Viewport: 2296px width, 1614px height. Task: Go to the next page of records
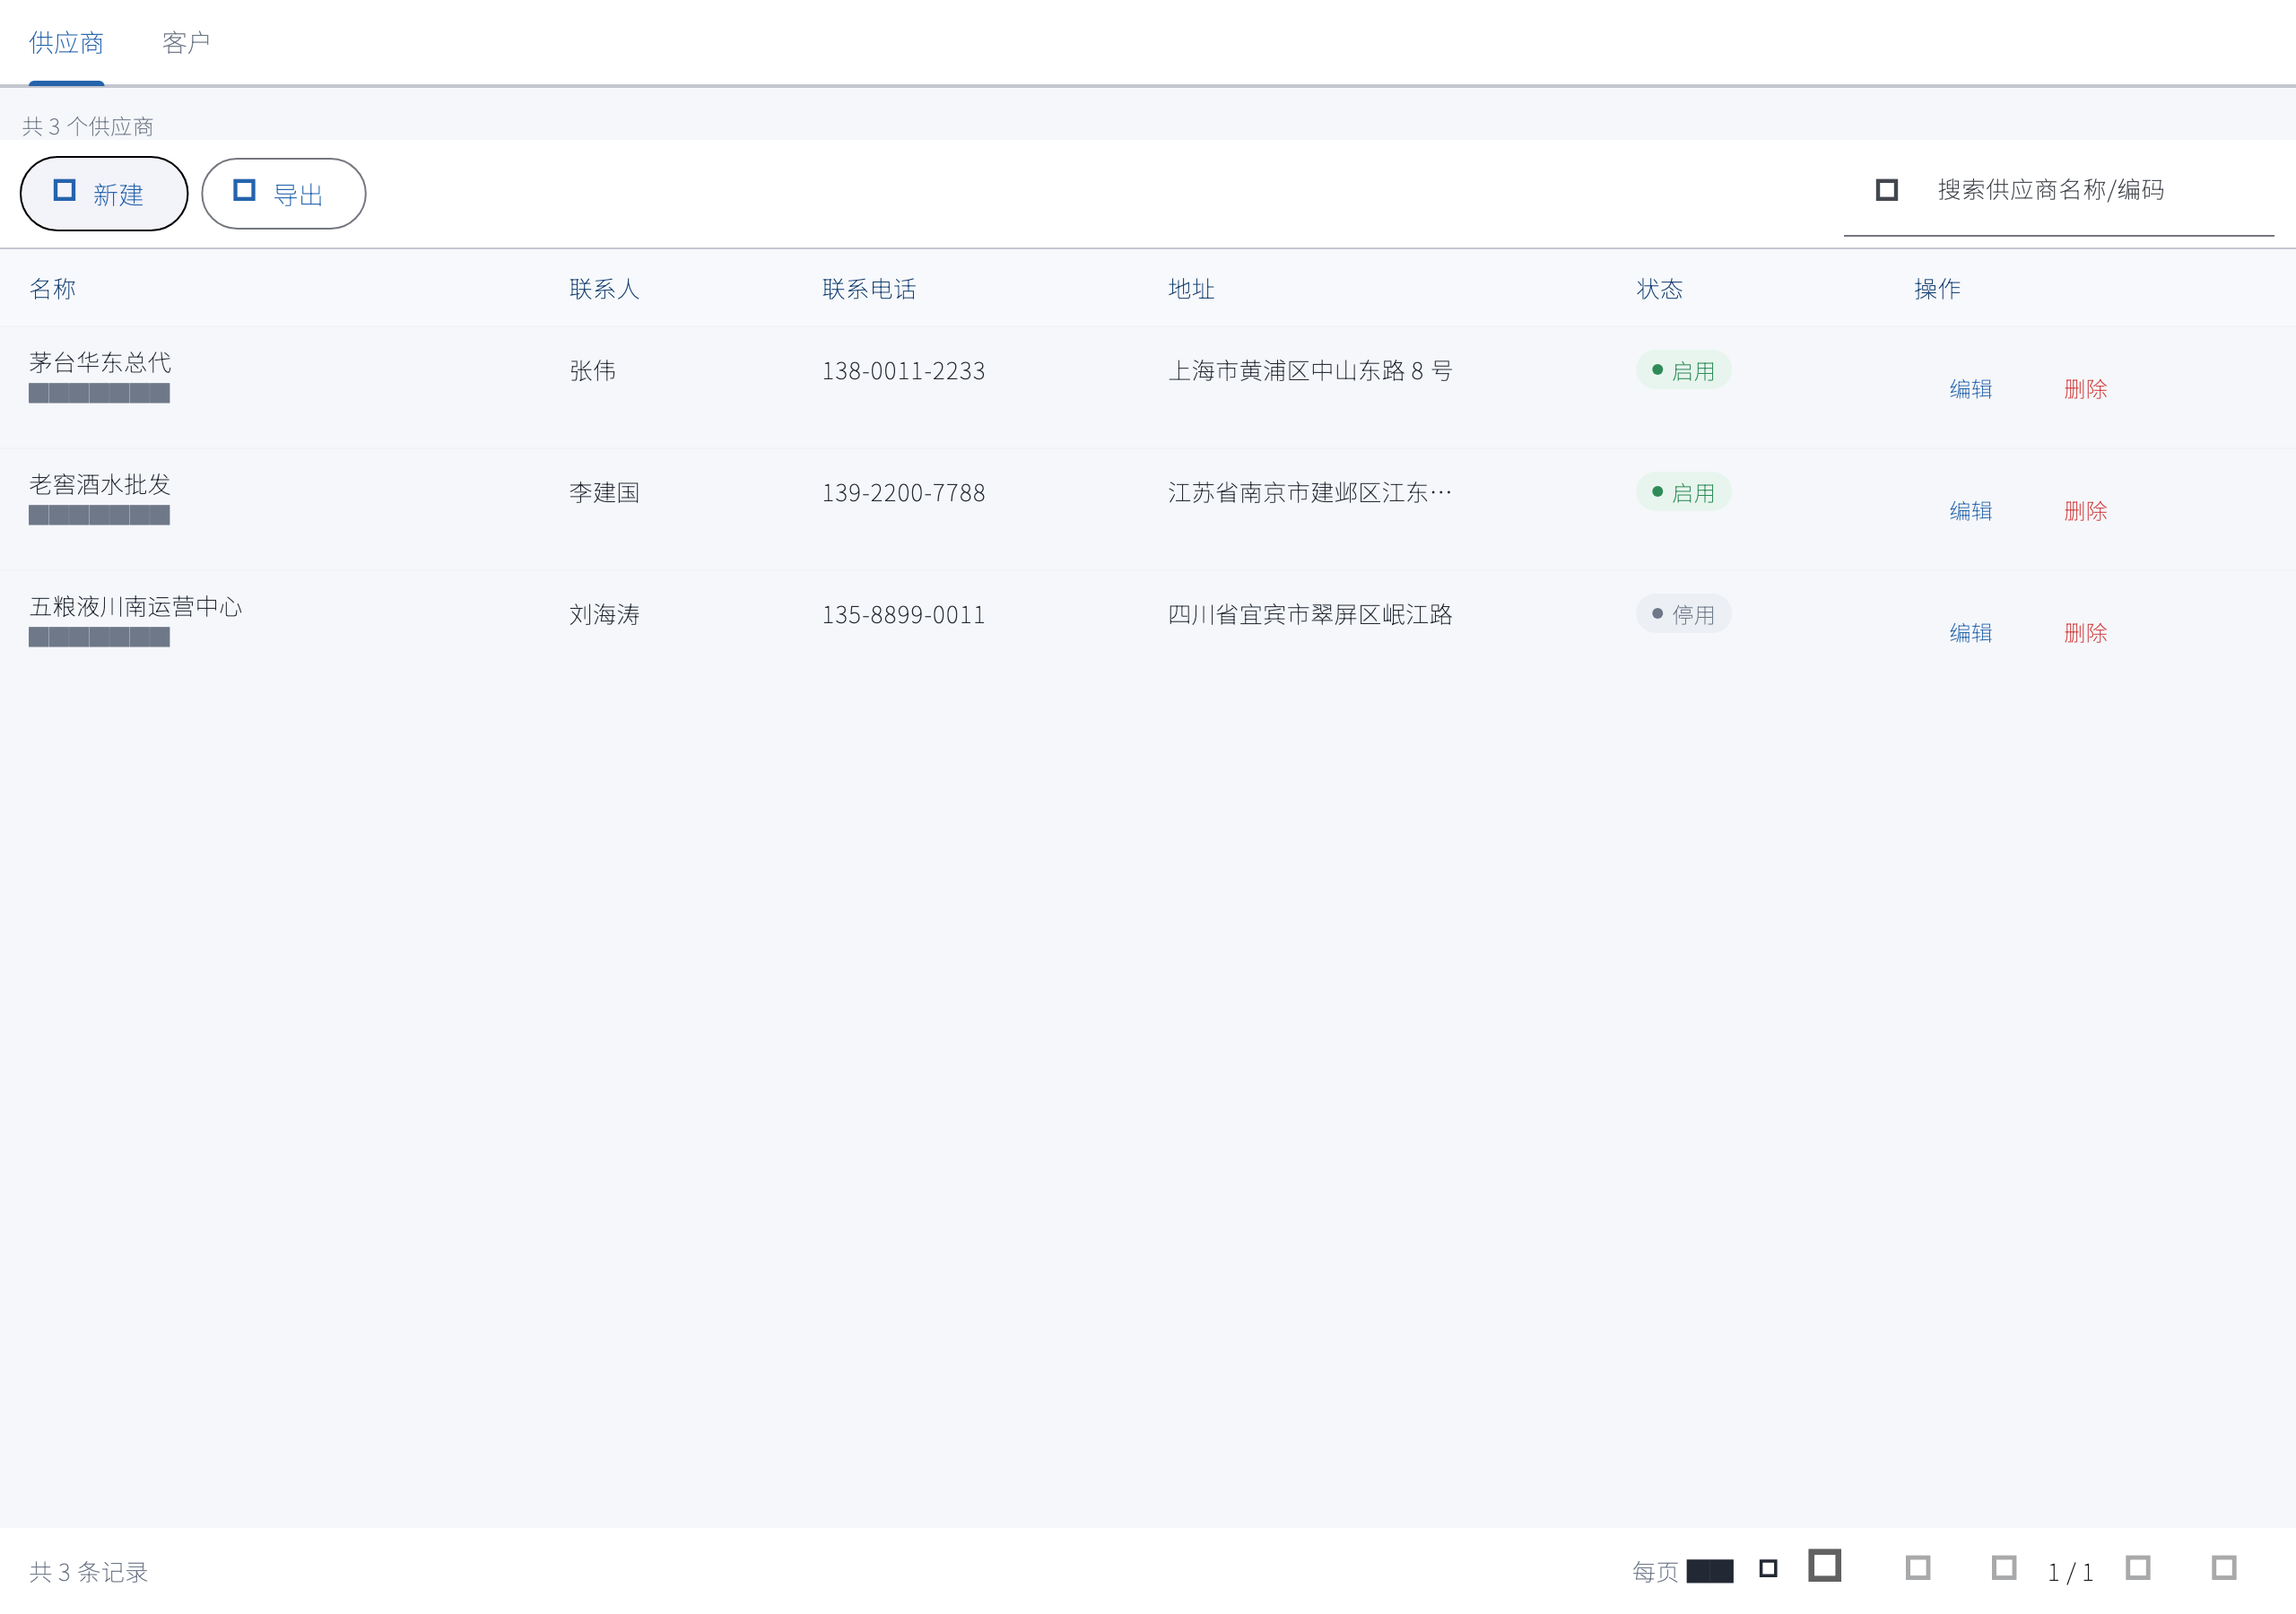2138,1567
